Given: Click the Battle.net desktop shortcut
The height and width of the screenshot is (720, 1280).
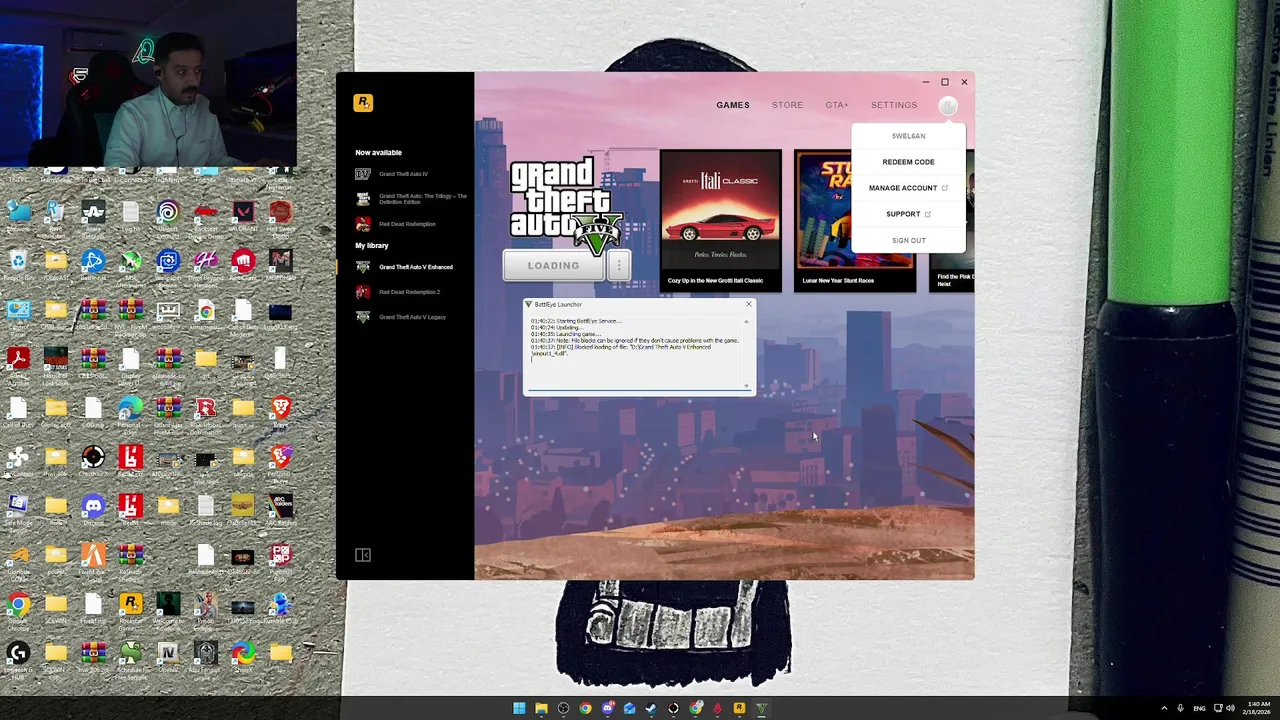Looking at the screenshot, I should [93, 266].
